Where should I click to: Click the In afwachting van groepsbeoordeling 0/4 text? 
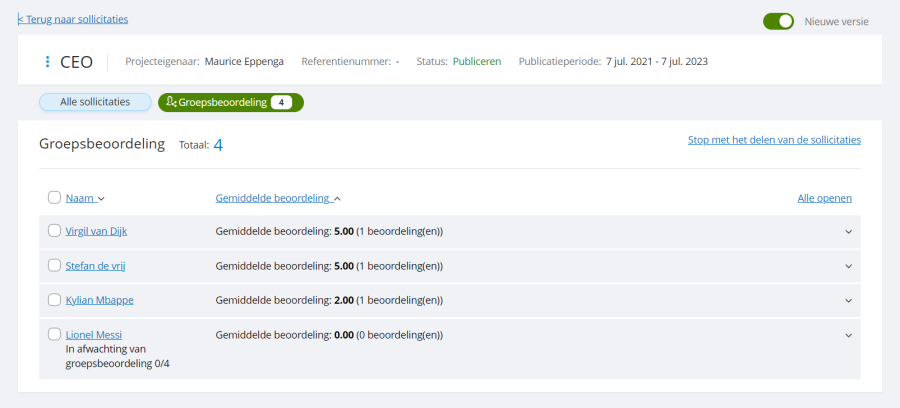pyautogui.click(x=117, y=356)
